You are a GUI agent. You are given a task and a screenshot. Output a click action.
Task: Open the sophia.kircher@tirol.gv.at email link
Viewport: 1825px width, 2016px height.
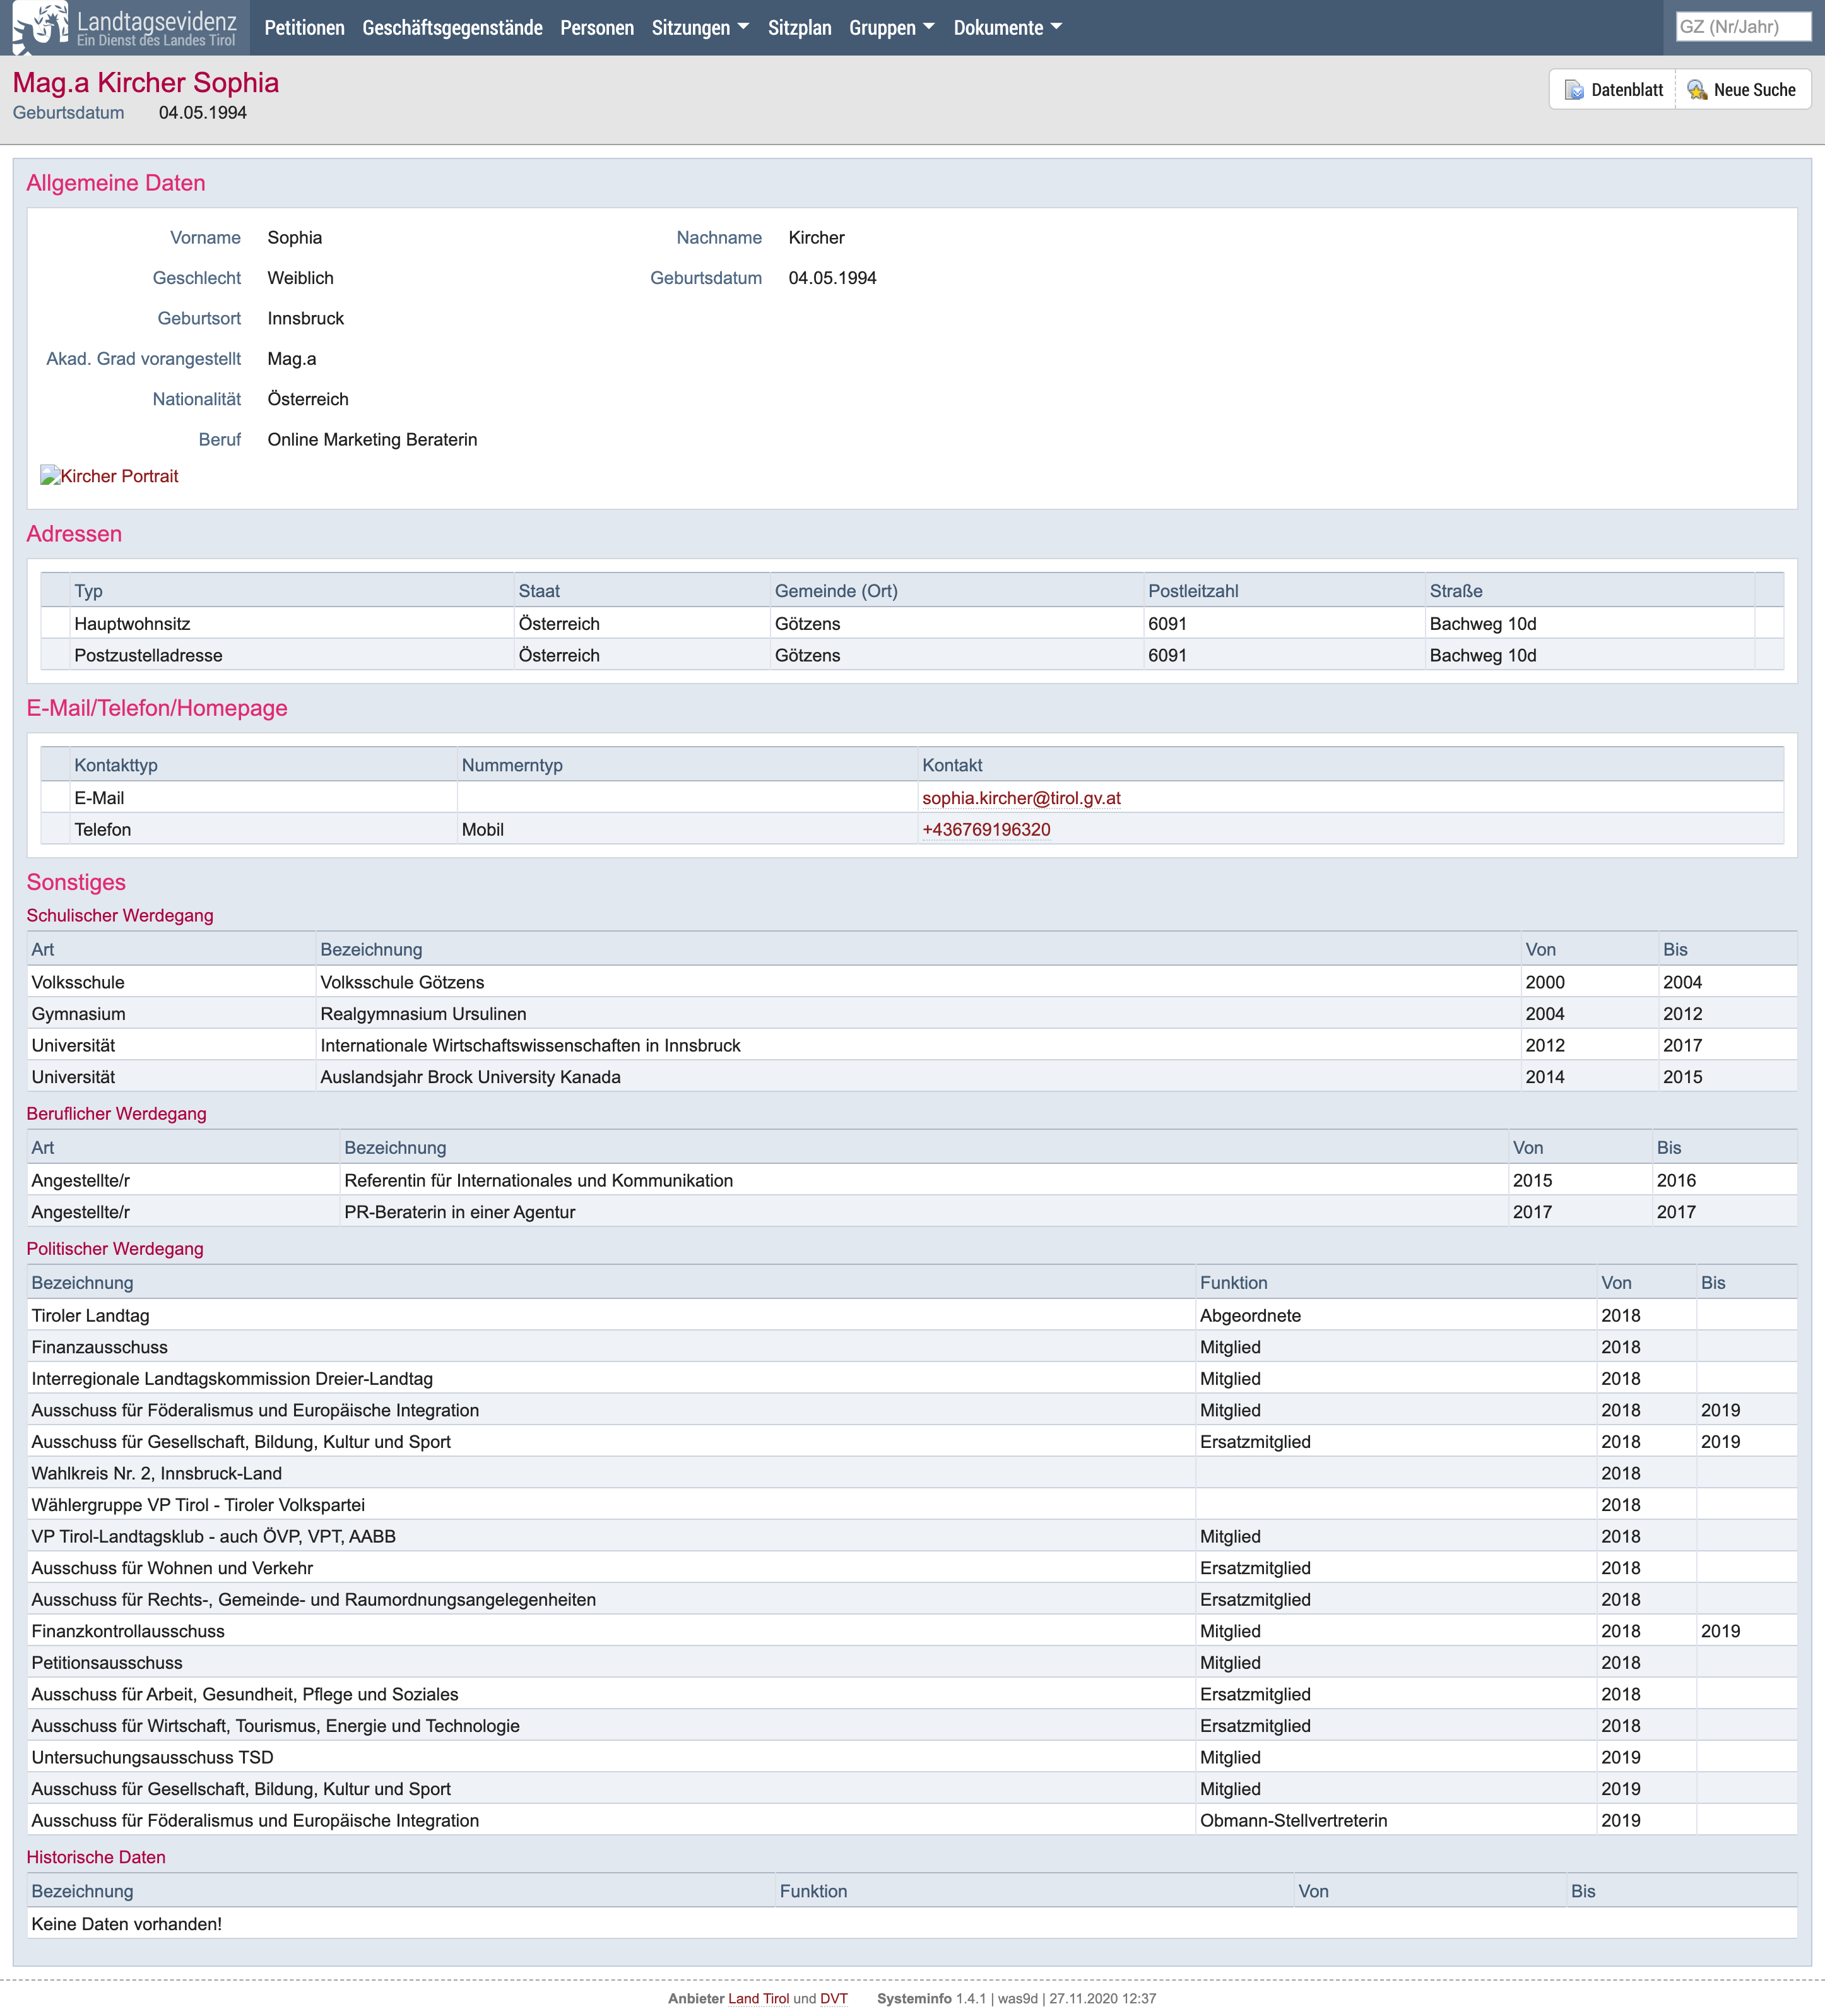1021,798
